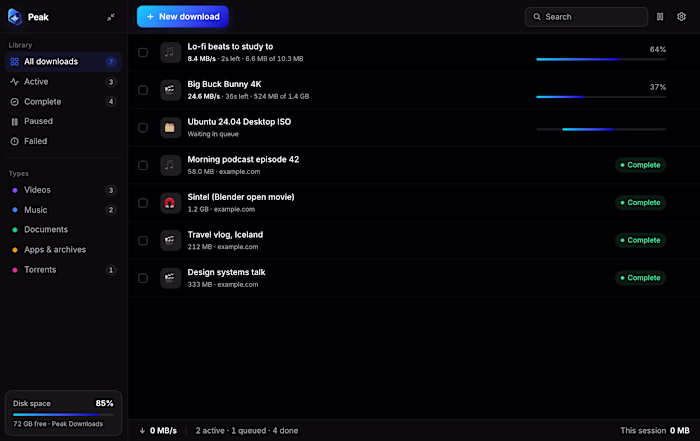Click 'Waiting in queue' status text
700x441 pixels.
click(213, 134)
